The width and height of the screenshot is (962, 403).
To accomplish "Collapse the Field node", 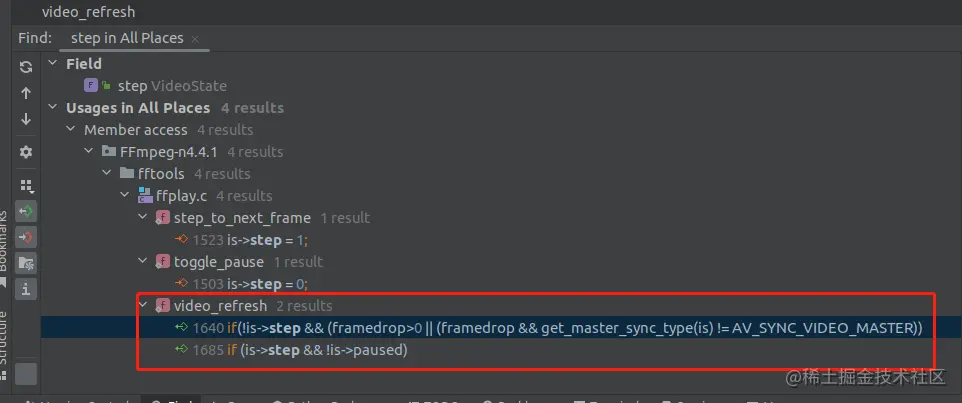I will 53,63.
